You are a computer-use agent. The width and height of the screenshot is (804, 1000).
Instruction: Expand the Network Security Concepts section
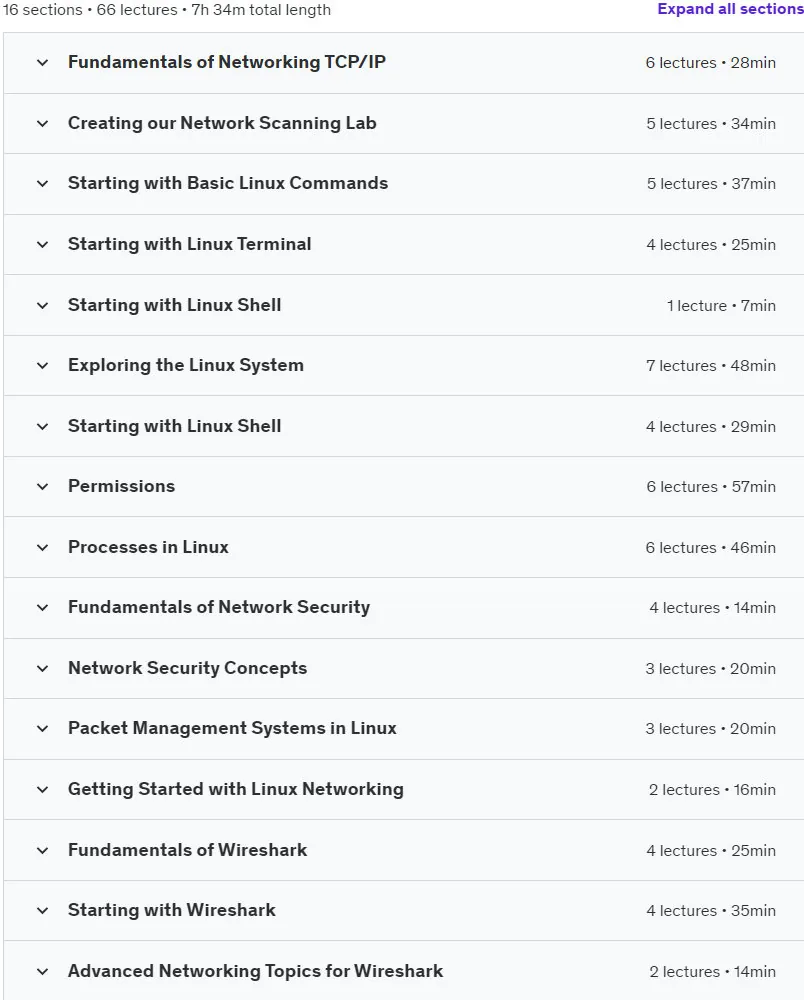[x=404, y=668]
